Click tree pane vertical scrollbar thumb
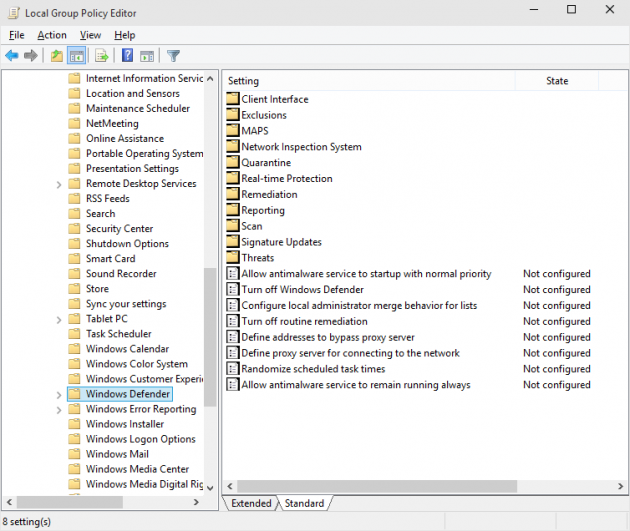The height and width of the screenshot is (531, 630). 210,337
